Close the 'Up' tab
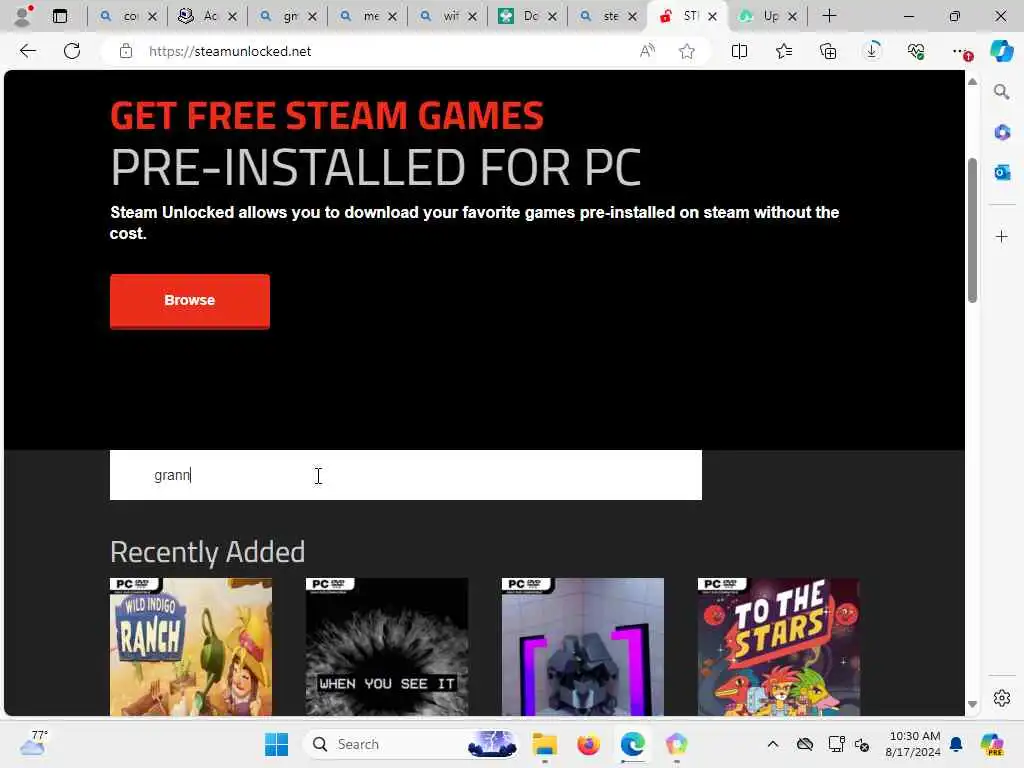Viewport: 1024px width, 768px height. click(x=792, y=16)
